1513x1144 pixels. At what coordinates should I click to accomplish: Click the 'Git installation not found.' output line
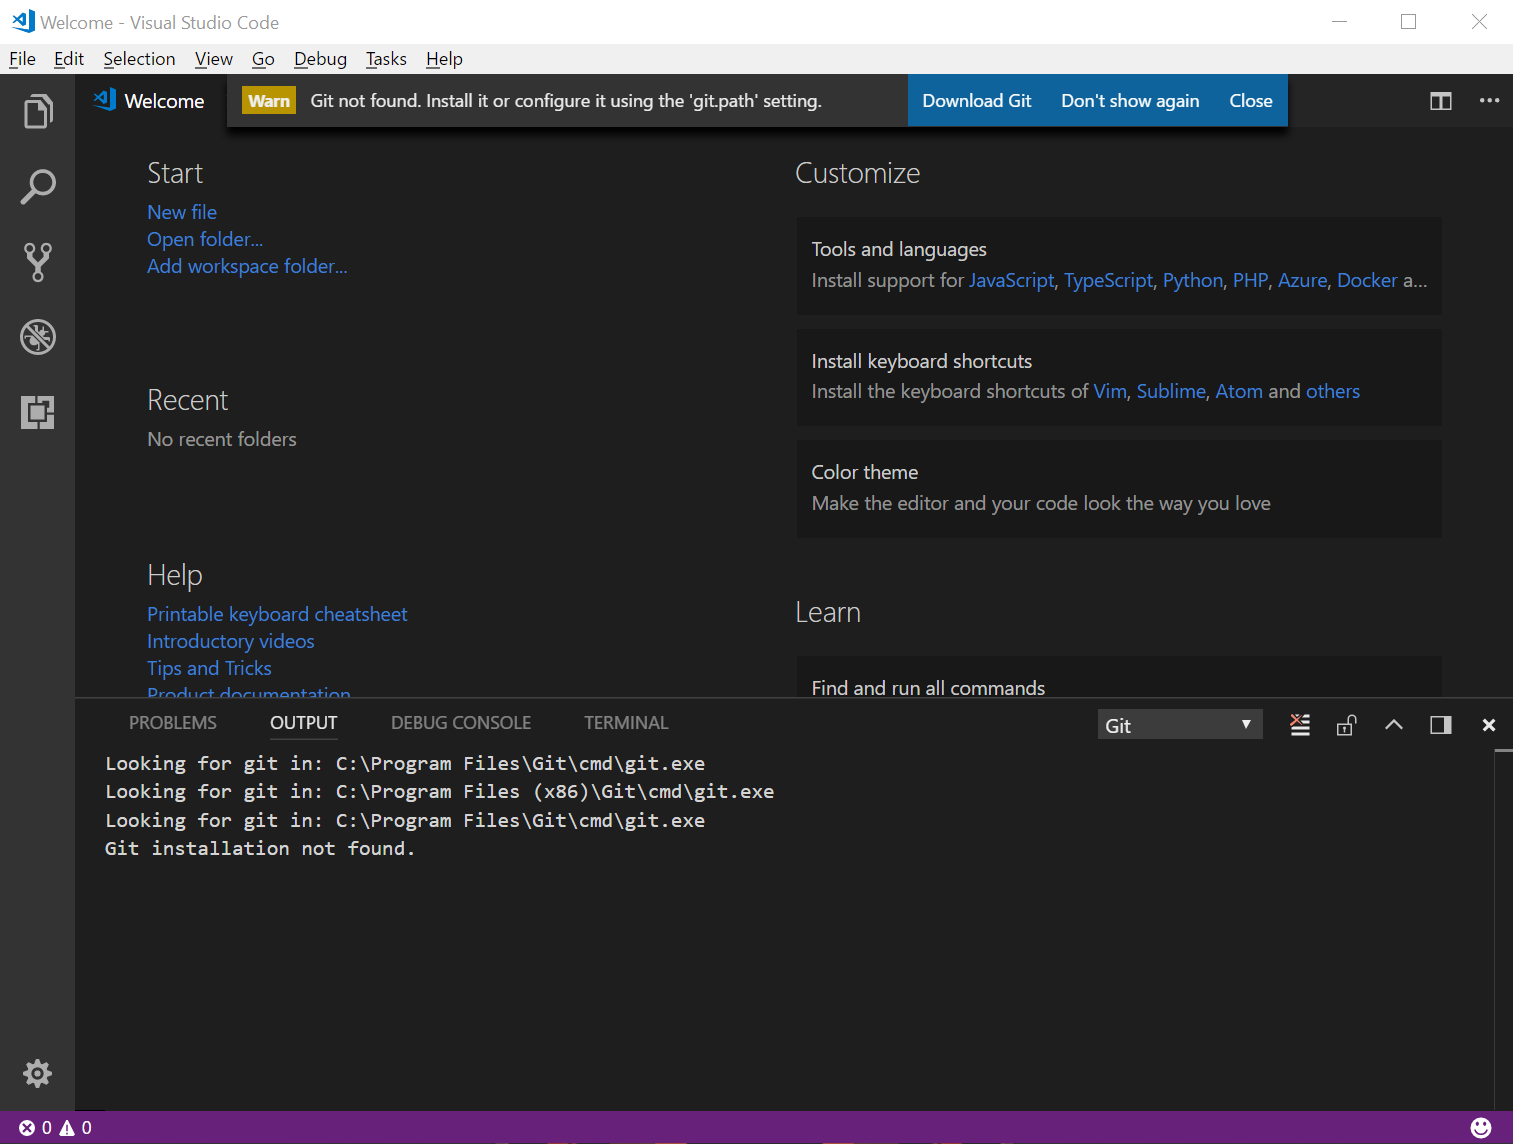point(260,848)
